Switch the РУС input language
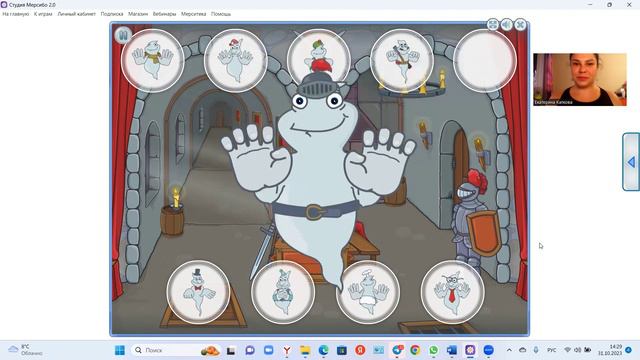 click(x=552, y=350)
